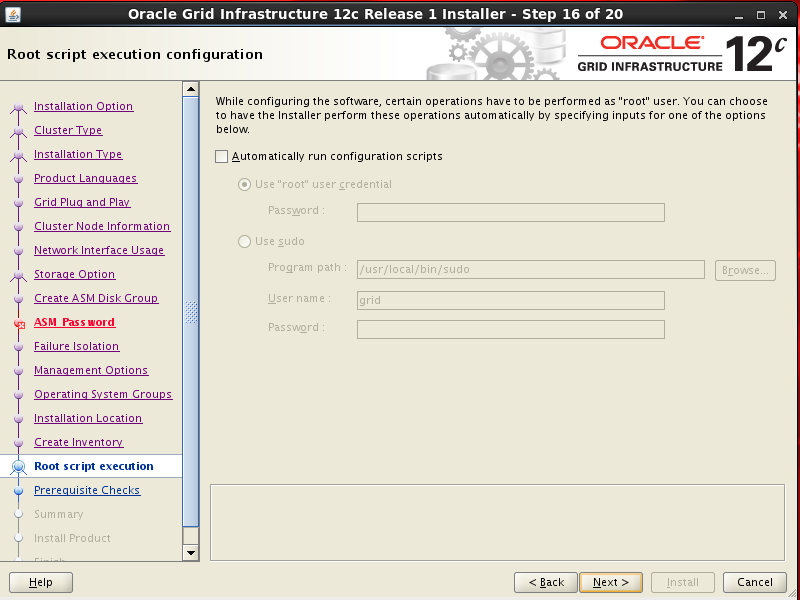
Task: Click the Install Product step label
Action: coord(72,538)
